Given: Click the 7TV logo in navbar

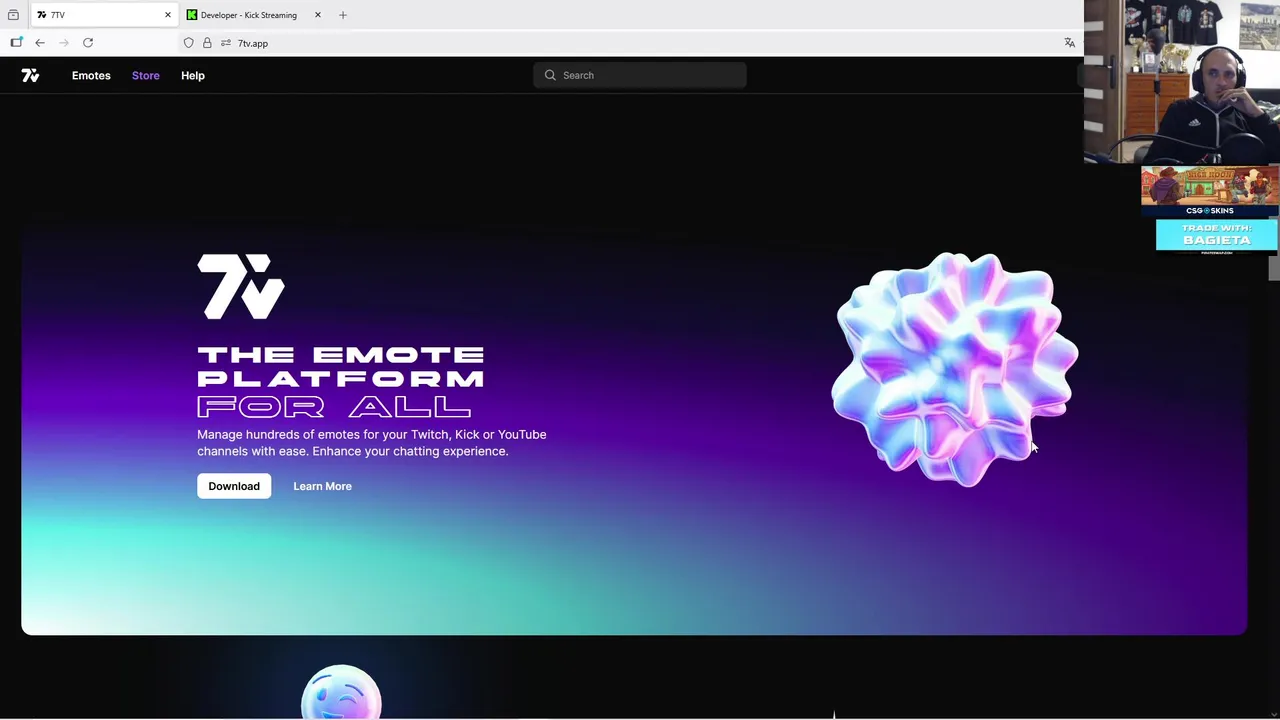Looking at the screenshot, I should coord(30,75).
